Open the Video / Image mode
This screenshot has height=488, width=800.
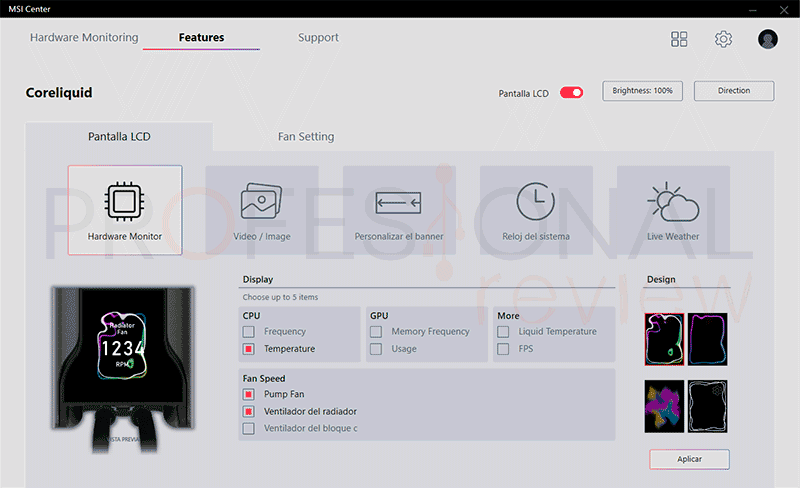pyautogui.click(x=262, y=210)
